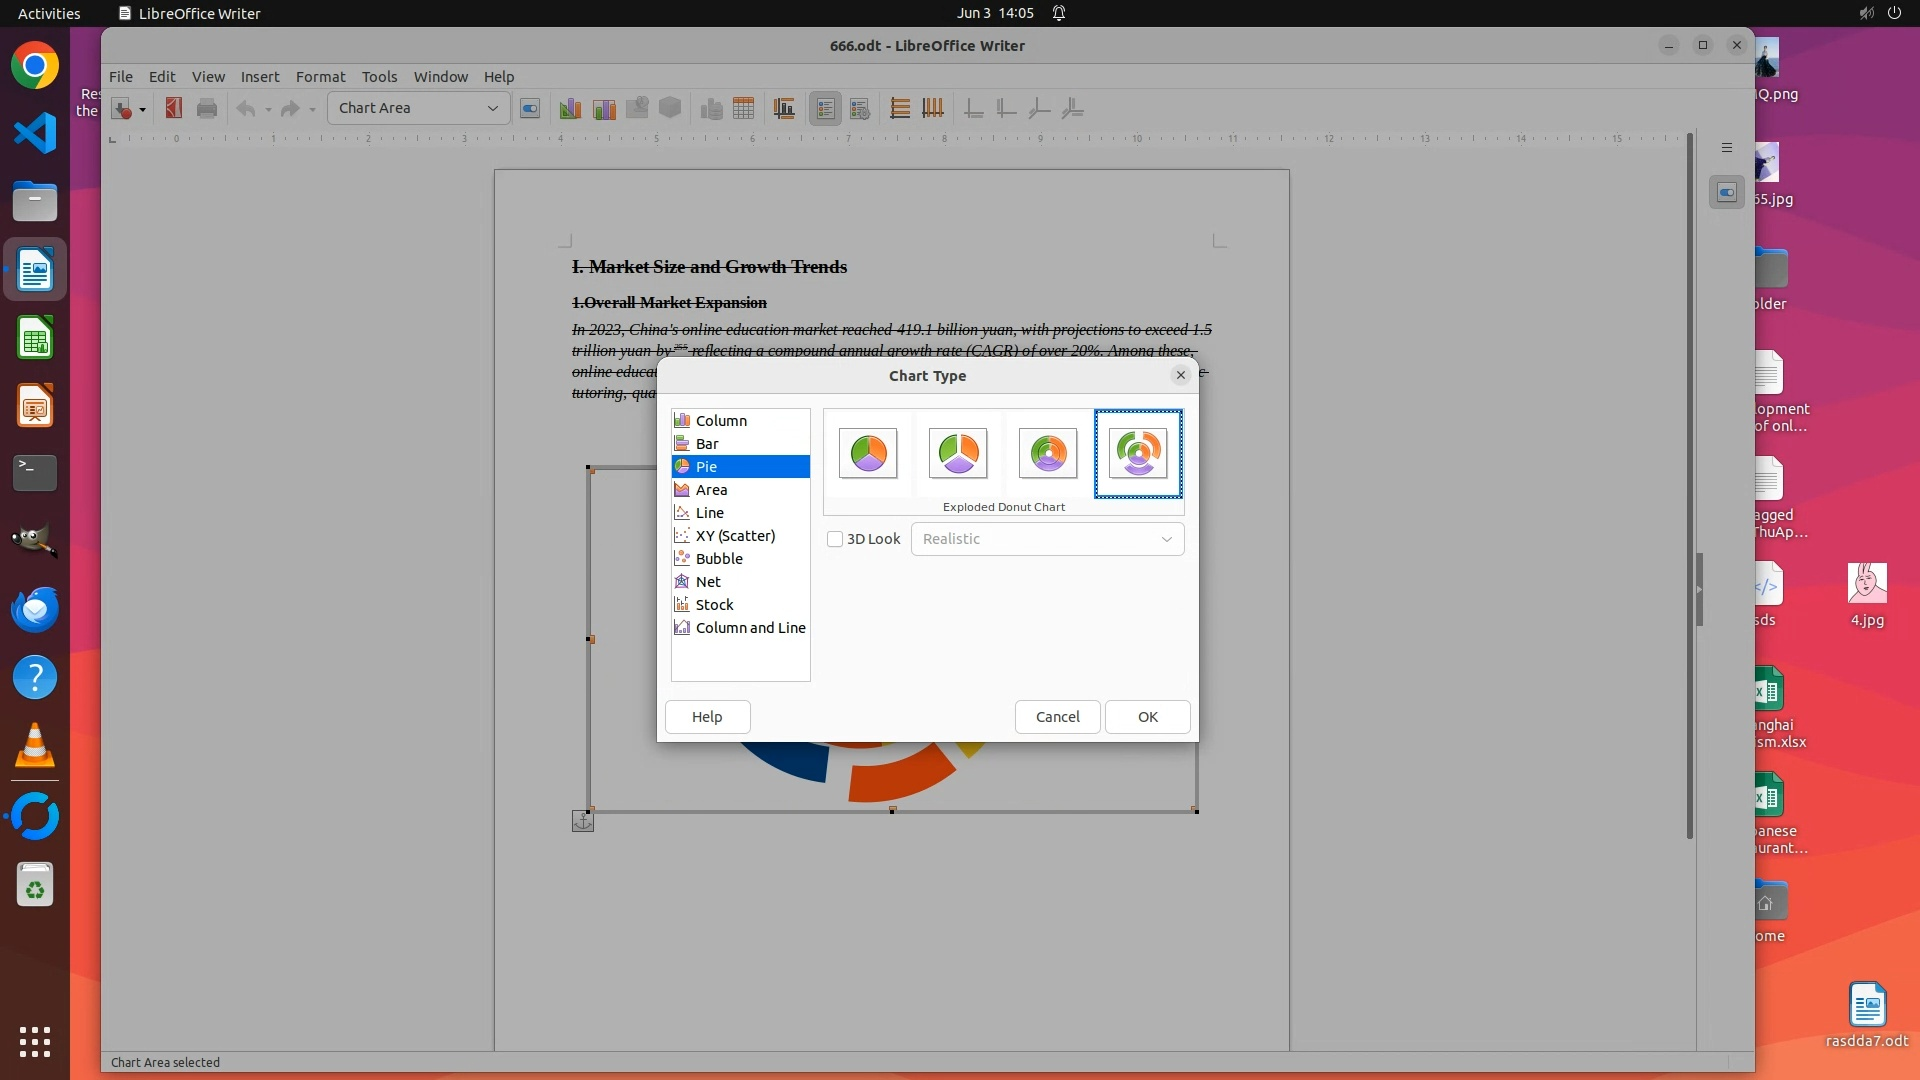Select the Donut chart subtype icon
The height and width of the screenshot is (1080, 1920).
pyautogui.click(x=1048, y=453)
